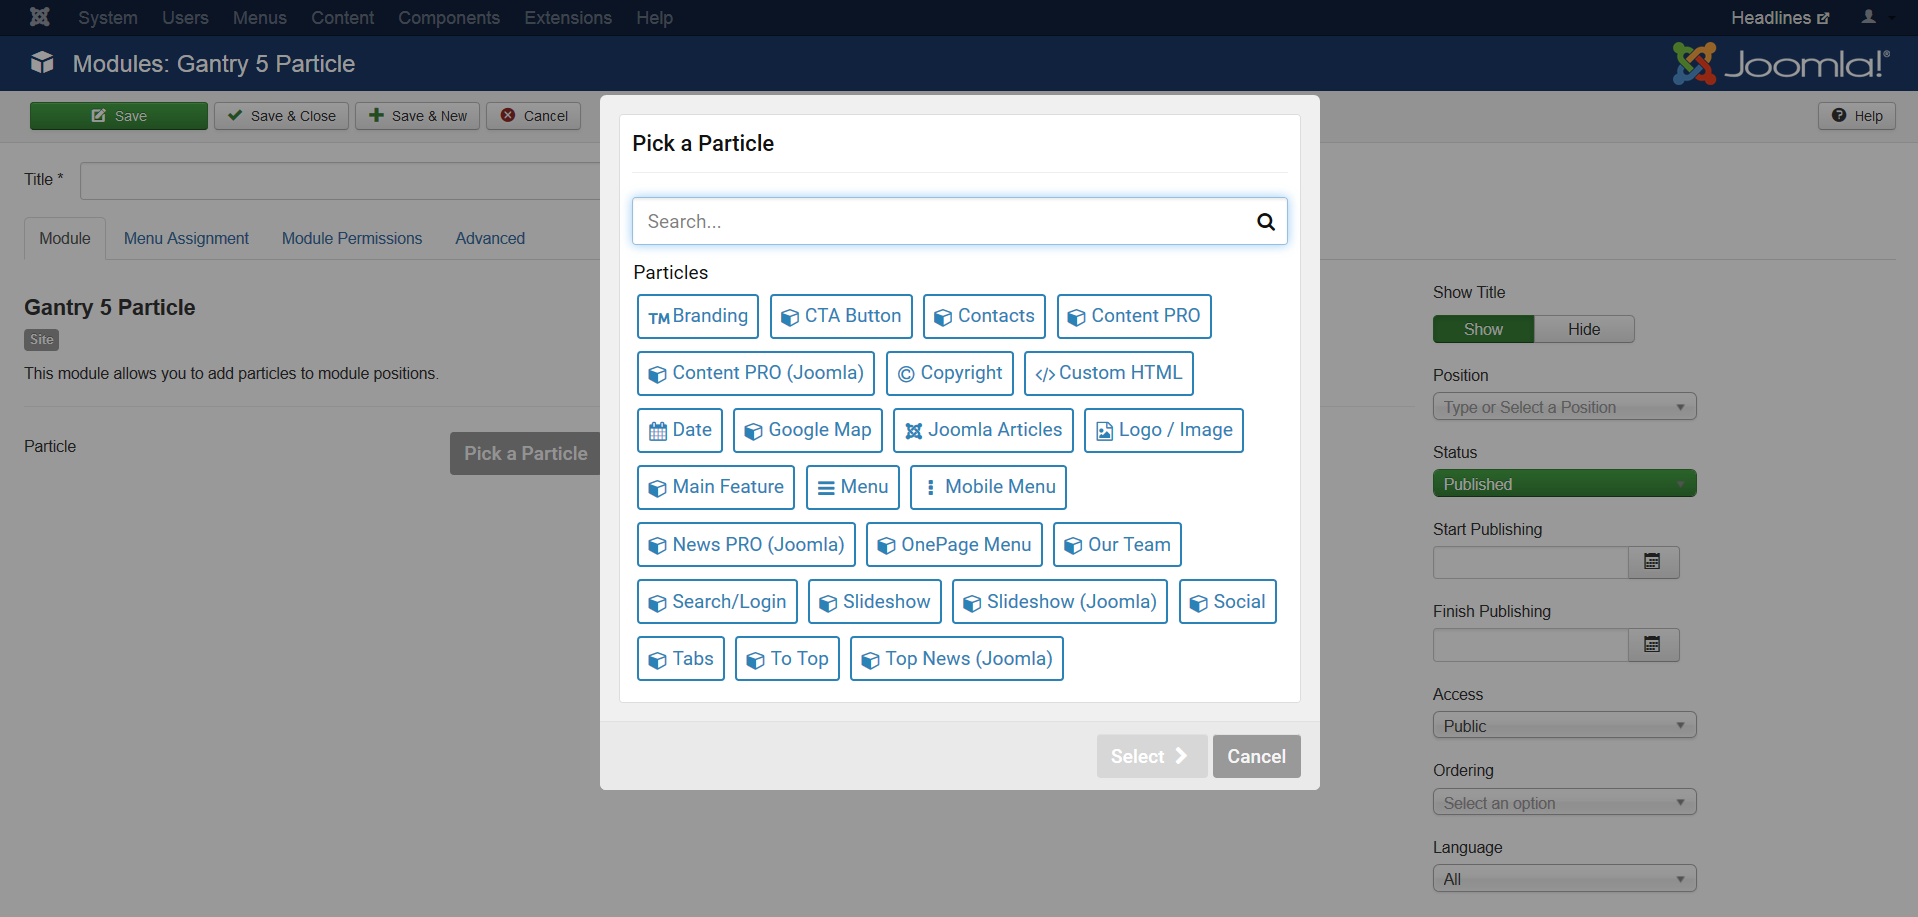Viewport: 1918px width, 917px height.
Task: Click the Joomla icon in top bar
Action: [x=40, y=17]
